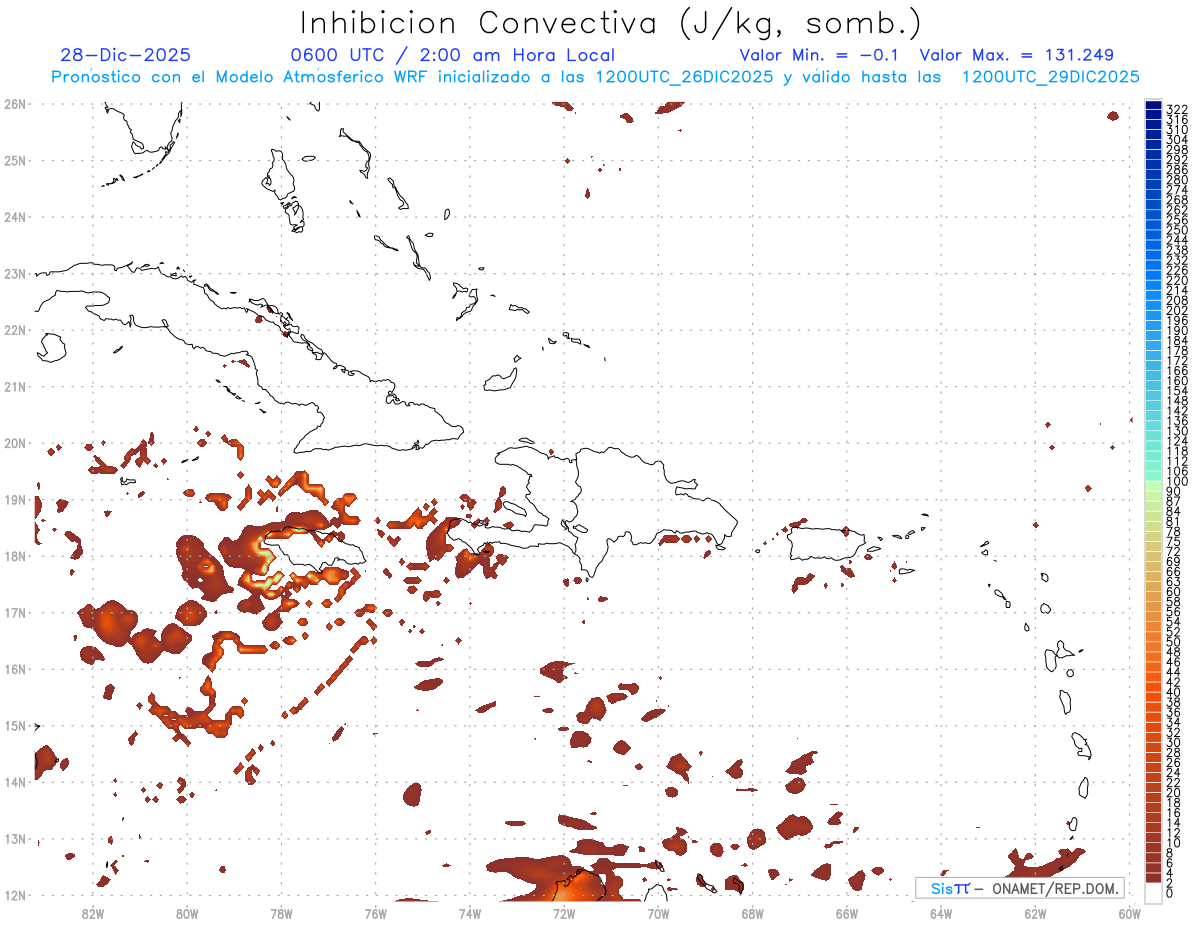Image resolution: width=1200 pixels, height=927 pixels.
Task: Click the longitude label '60W'
Action: pos(1130,913)
